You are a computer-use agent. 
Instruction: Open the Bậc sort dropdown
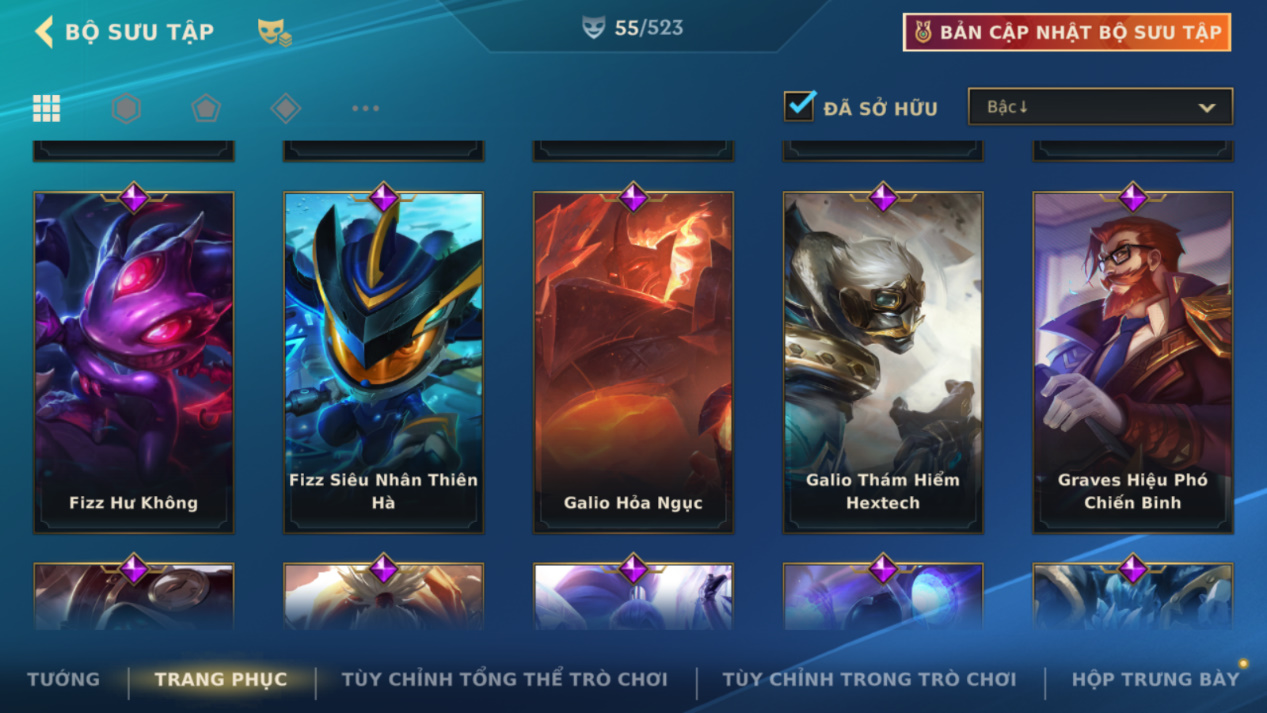[1100, 107]
